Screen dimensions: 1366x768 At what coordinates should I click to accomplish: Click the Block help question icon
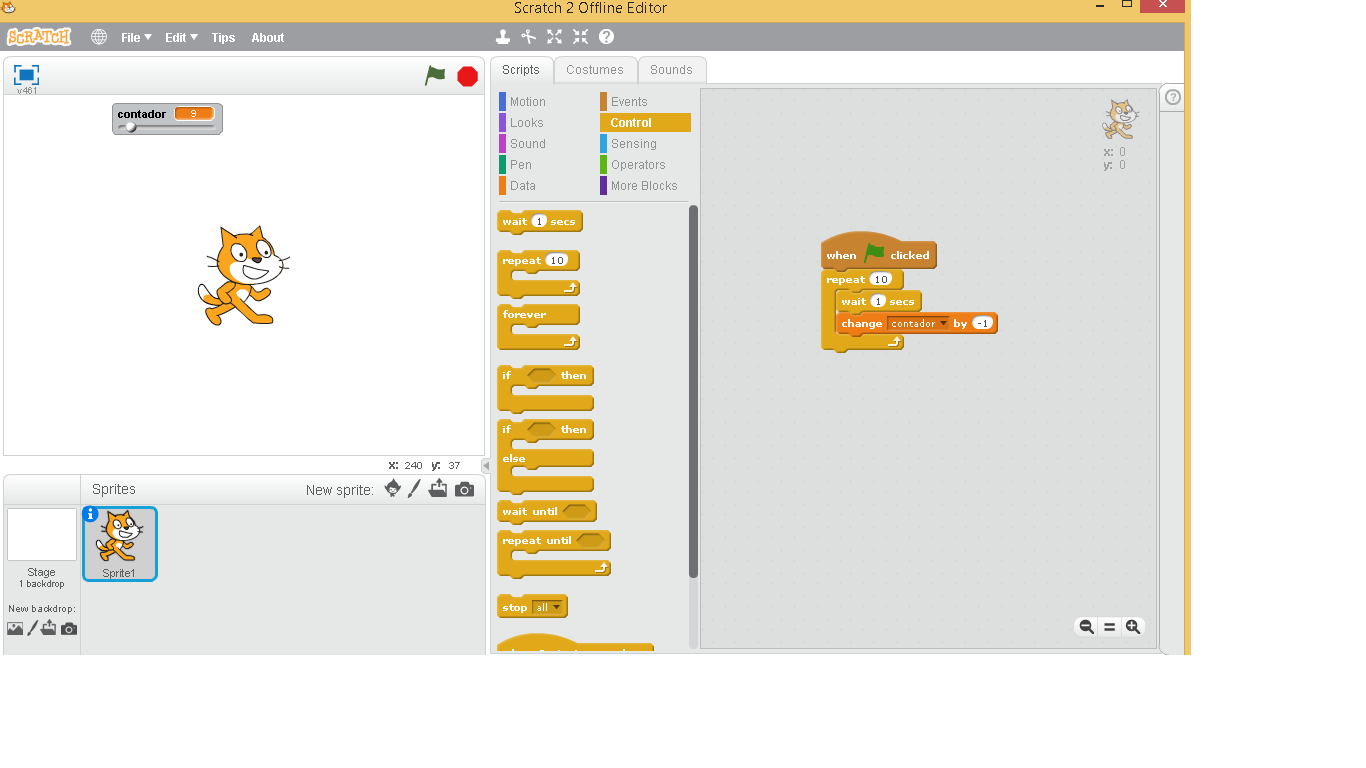[x=607, y=37]
